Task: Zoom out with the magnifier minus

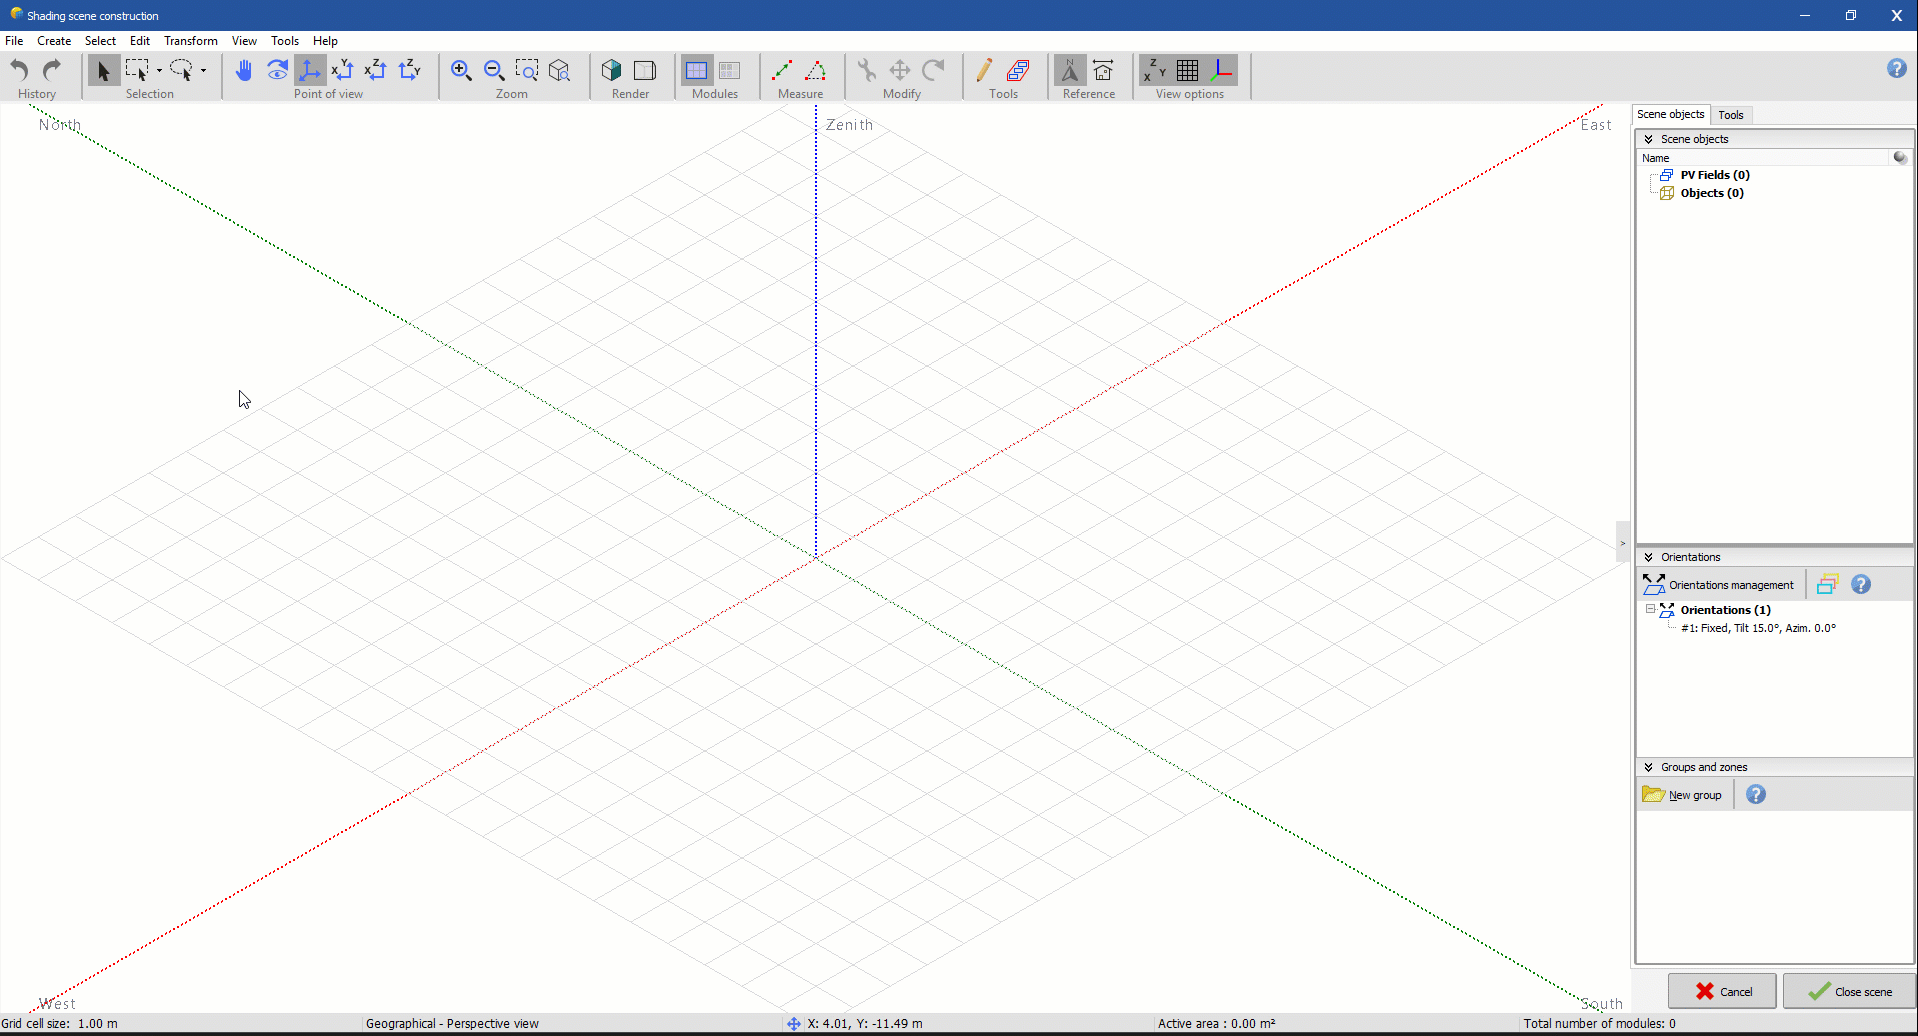Action: click(494, 70)
